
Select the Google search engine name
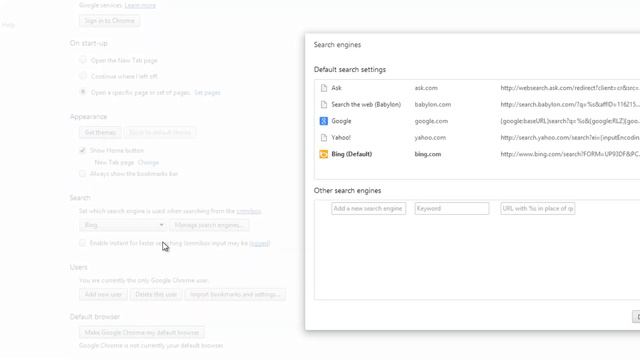pos(341,121)
